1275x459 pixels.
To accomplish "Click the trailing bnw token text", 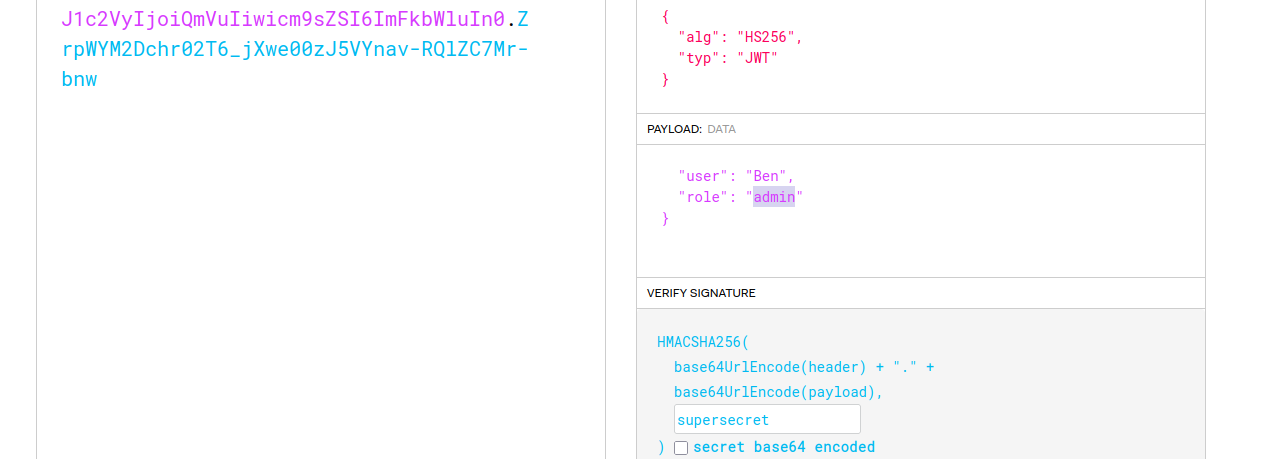I will [x=79, y=80].
